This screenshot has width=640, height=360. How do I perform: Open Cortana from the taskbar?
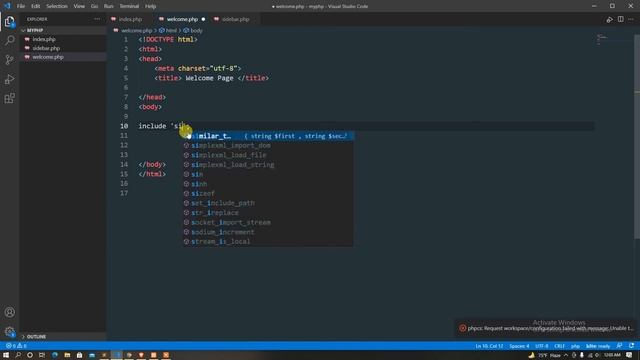point(30,355)
